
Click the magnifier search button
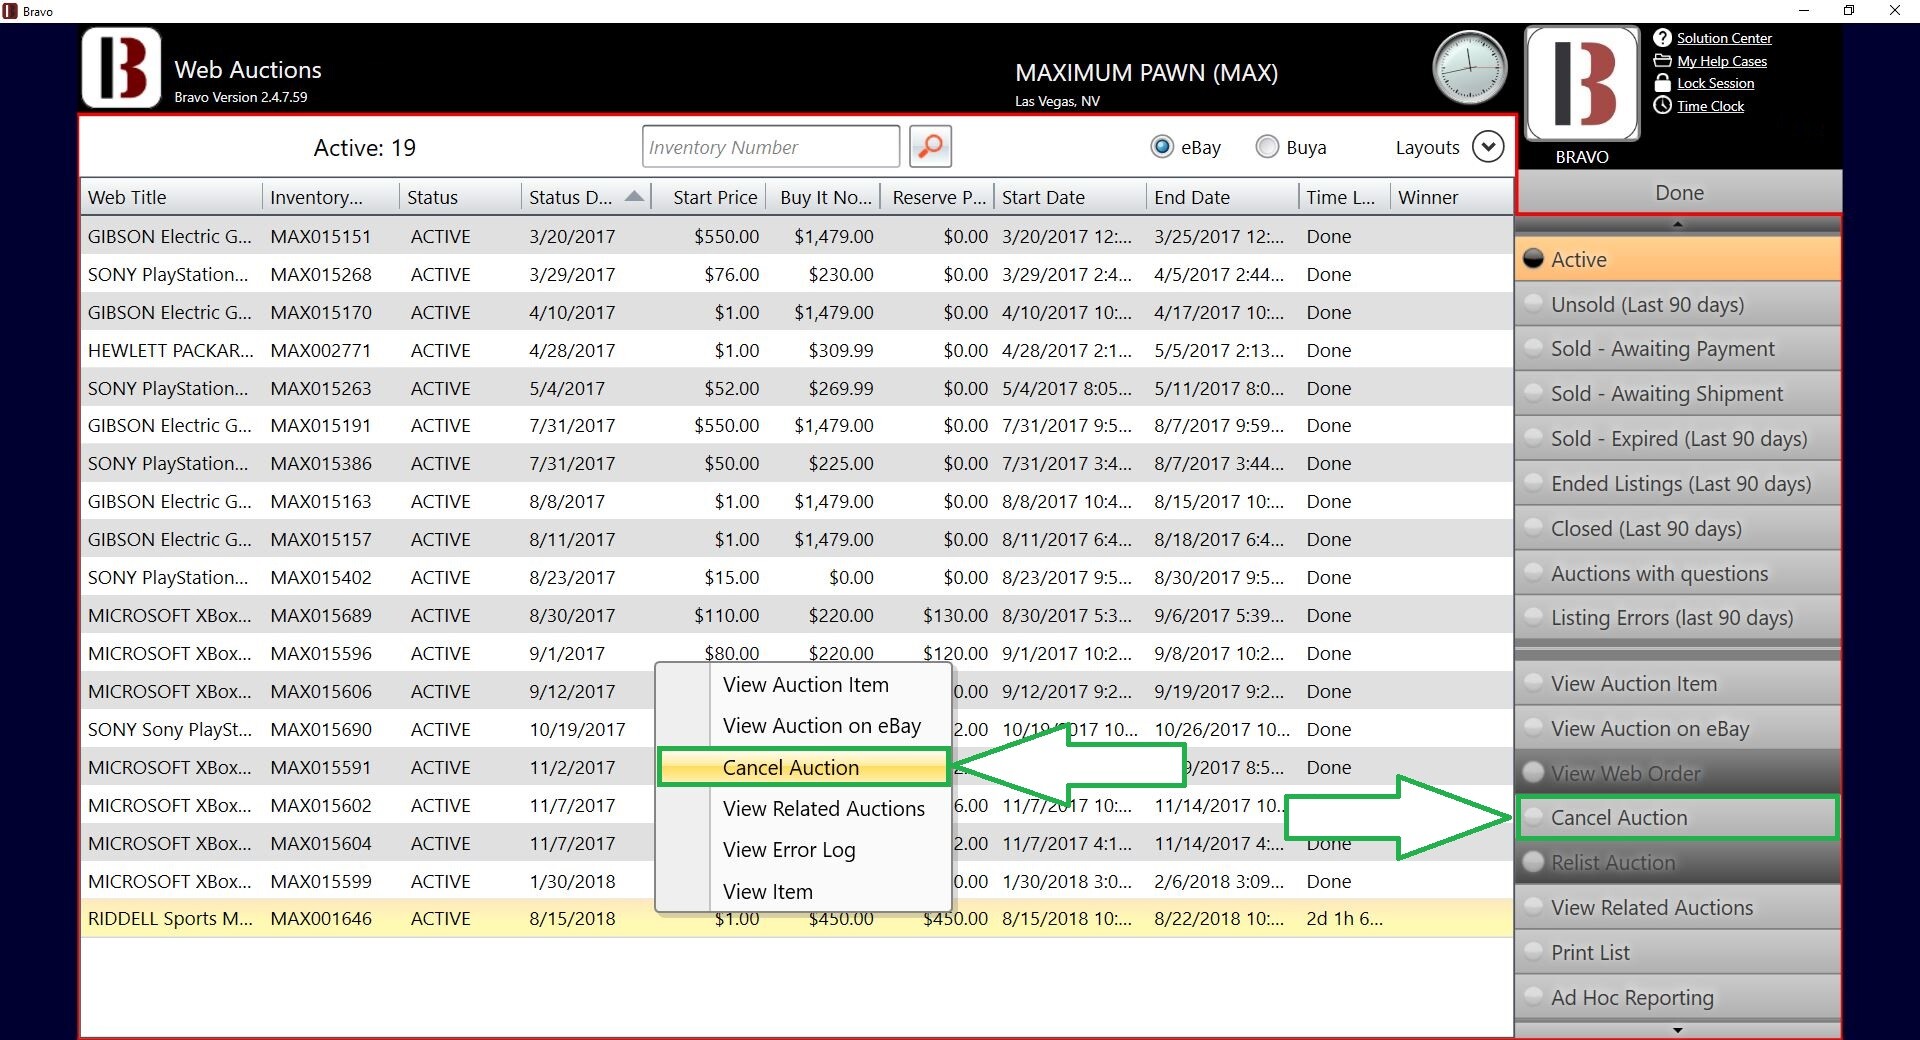click(930, 146)
